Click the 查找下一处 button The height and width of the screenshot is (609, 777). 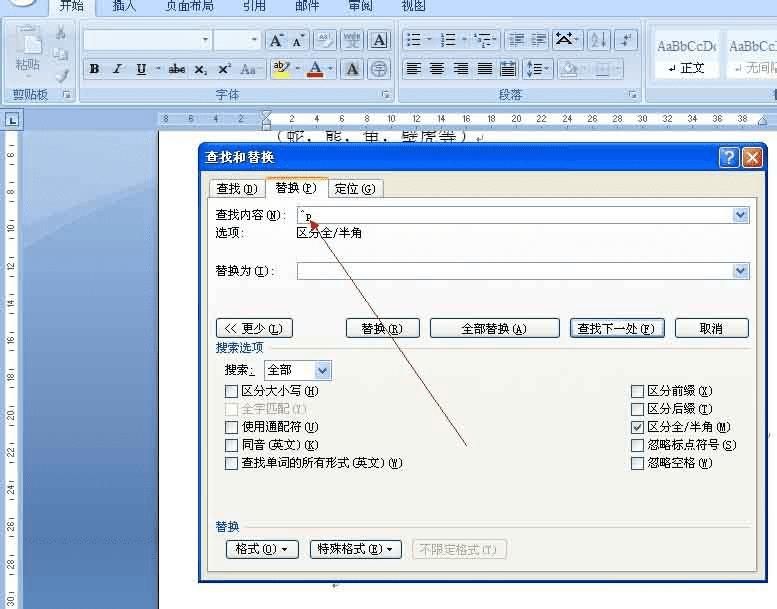pyautogui.click(x=617, y=329)
